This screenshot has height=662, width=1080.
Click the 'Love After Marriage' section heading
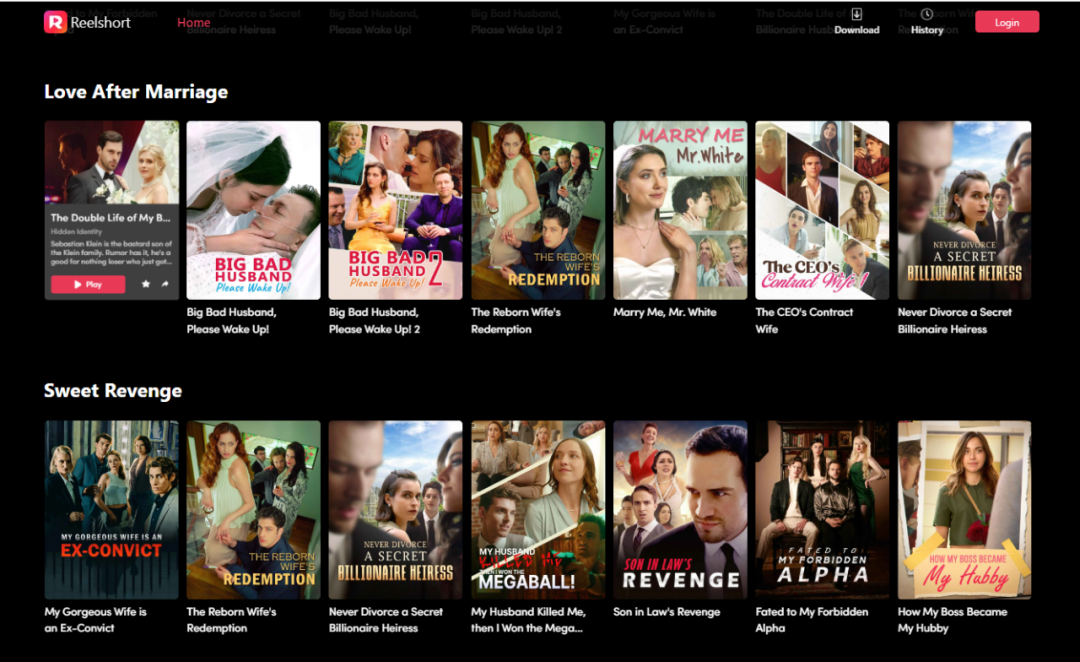pos(136,92)
